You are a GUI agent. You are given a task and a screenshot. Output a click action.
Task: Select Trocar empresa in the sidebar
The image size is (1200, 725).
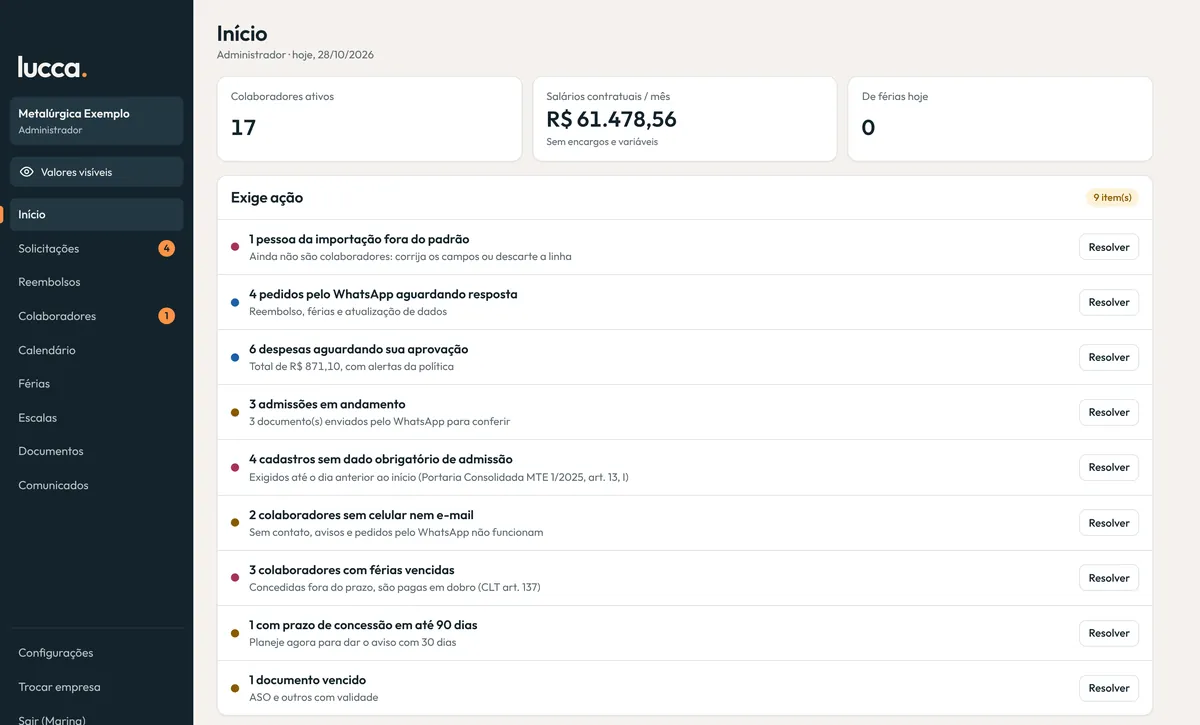(97, 687)
